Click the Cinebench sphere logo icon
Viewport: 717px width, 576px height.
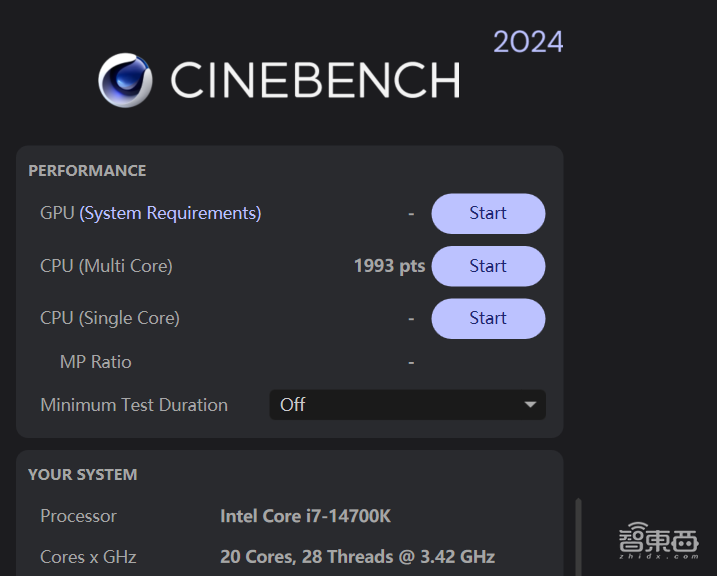tap(125, 80)
